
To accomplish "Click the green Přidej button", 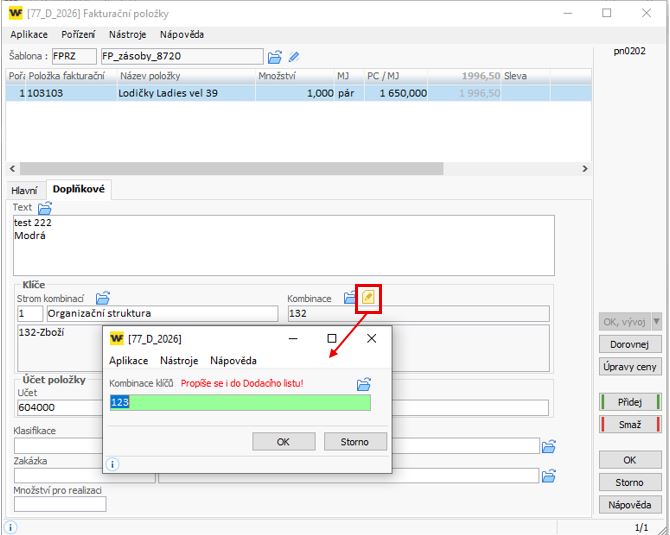I will (630, 402).
